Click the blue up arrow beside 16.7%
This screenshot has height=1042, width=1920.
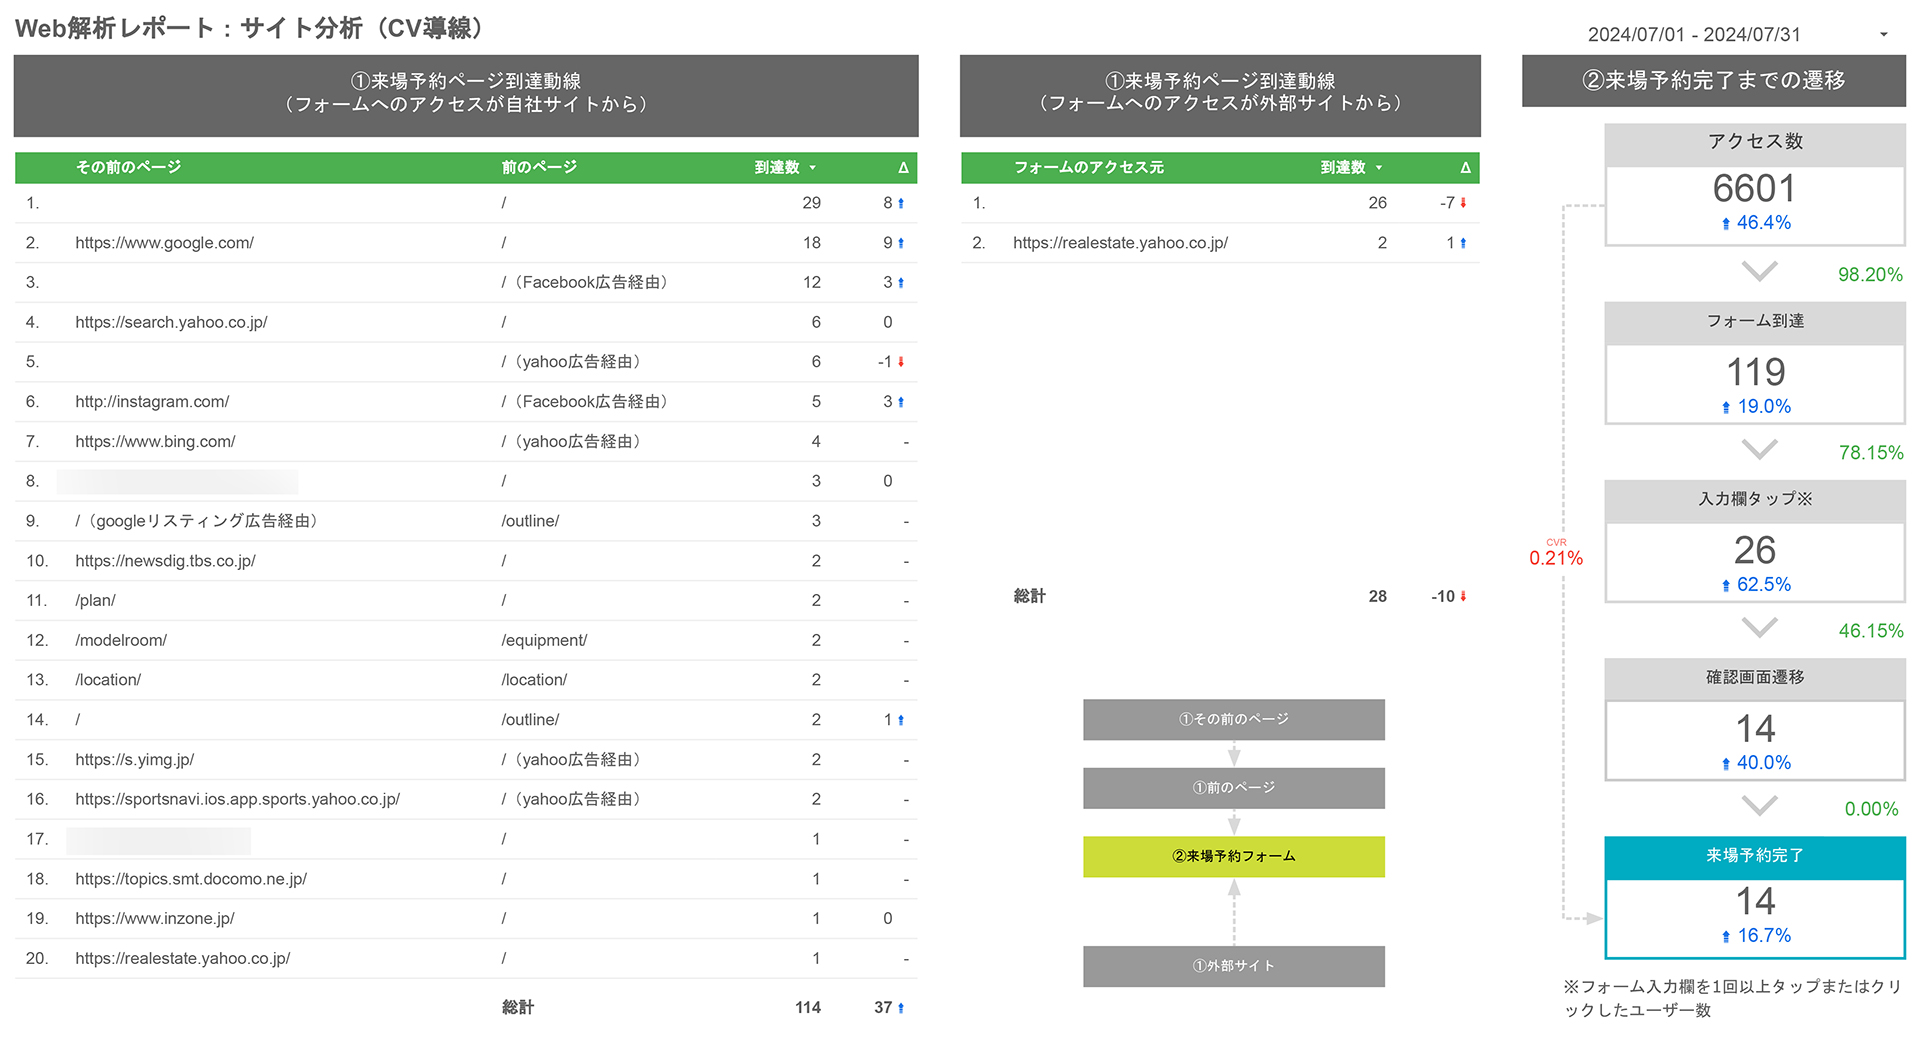(x=1726, y=935)
